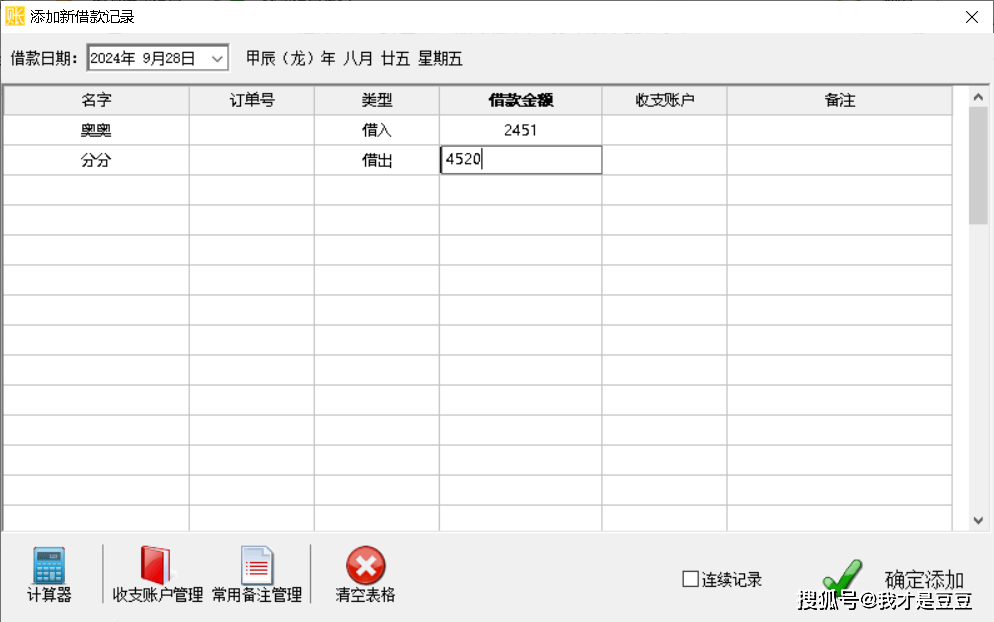The height and width of the screenshot is (622, 994).
Task: Click the 订单号 column header
Action: [252, 100]
